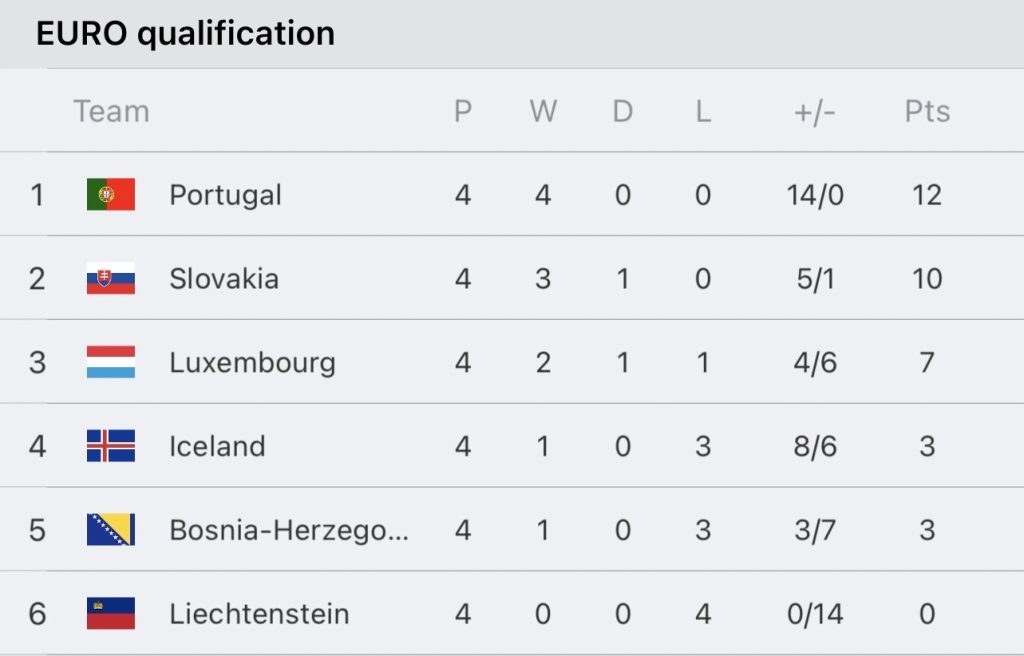
Task: Click Liechtenstein's 0/14 goal record
Action: [815, 614]
